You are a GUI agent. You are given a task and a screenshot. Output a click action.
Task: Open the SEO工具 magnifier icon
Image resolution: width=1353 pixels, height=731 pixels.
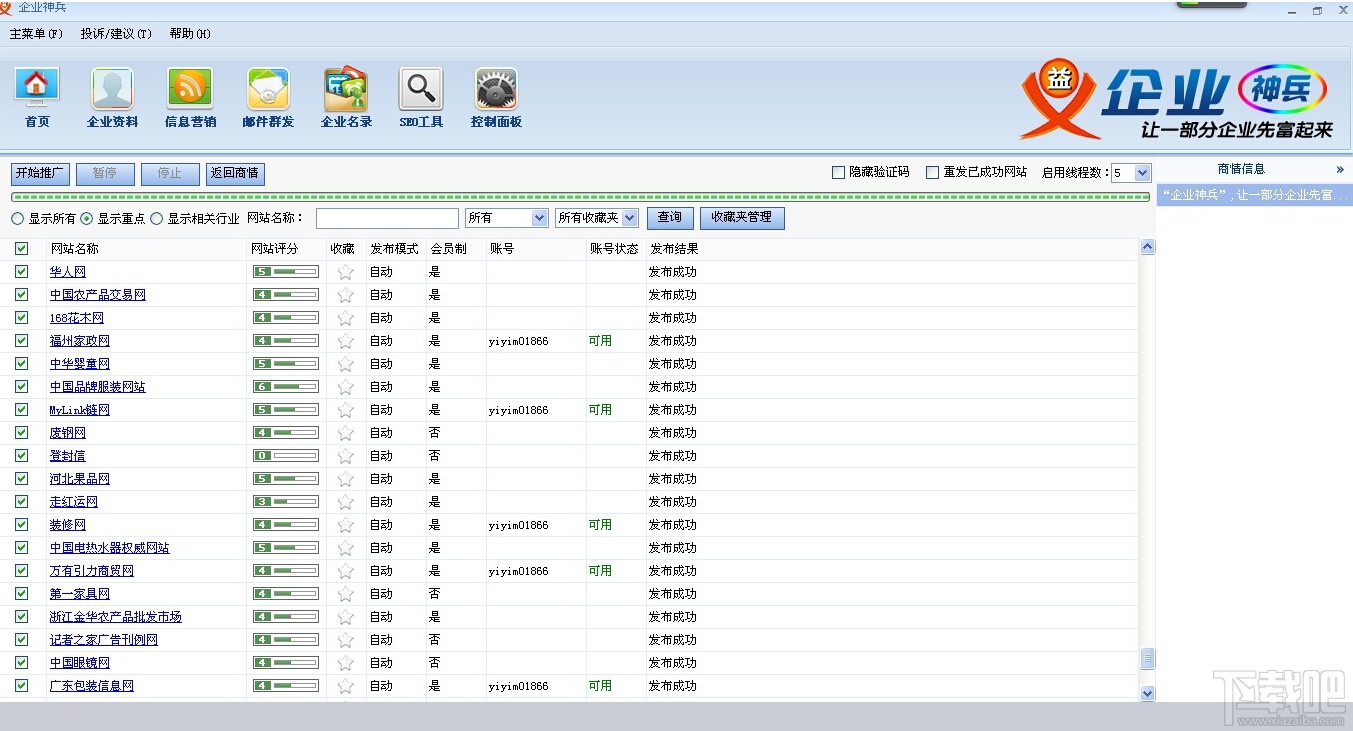[421, 98]
